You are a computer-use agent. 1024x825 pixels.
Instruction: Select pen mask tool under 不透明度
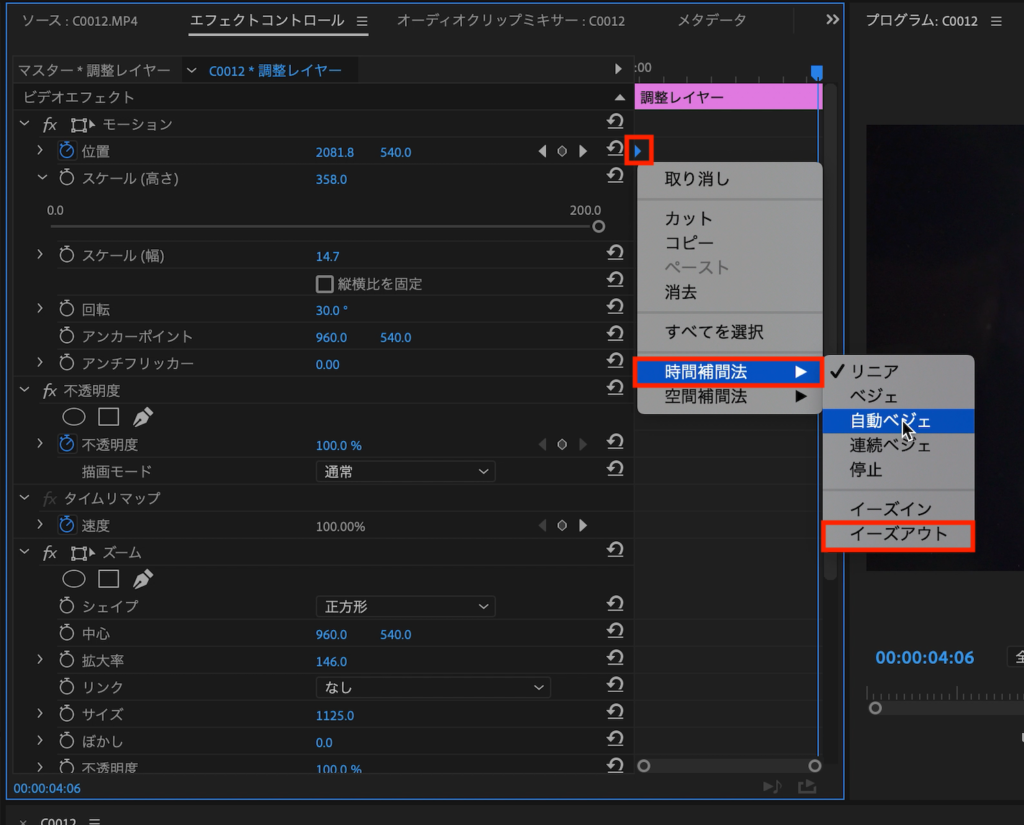click(143, 417)
